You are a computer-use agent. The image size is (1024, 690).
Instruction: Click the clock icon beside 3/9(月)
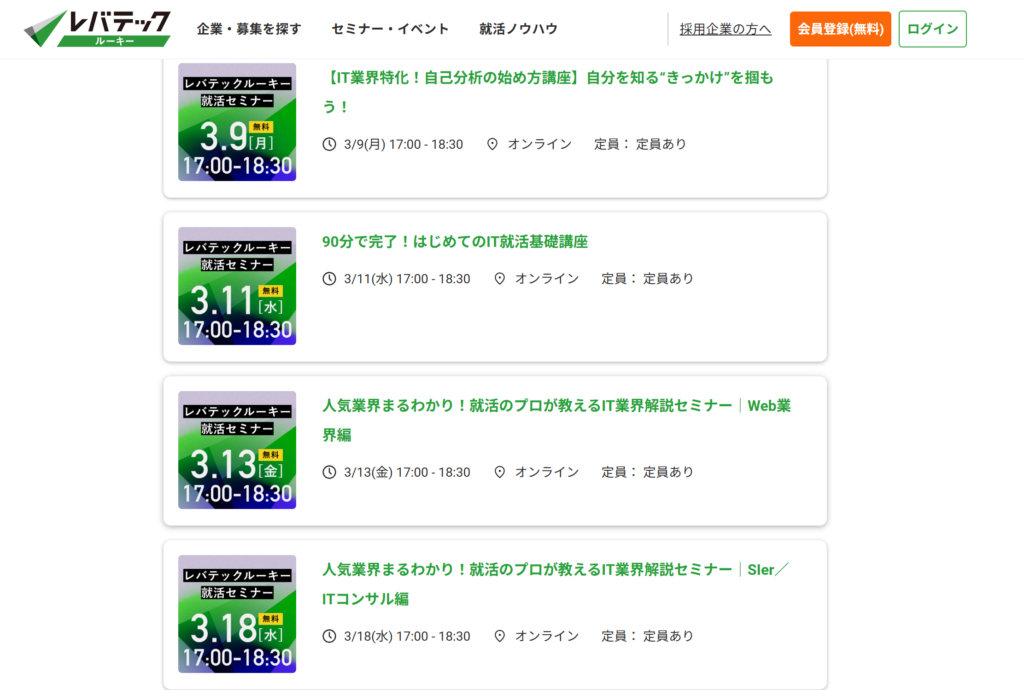pyautogui.click(x=329, y=144)
